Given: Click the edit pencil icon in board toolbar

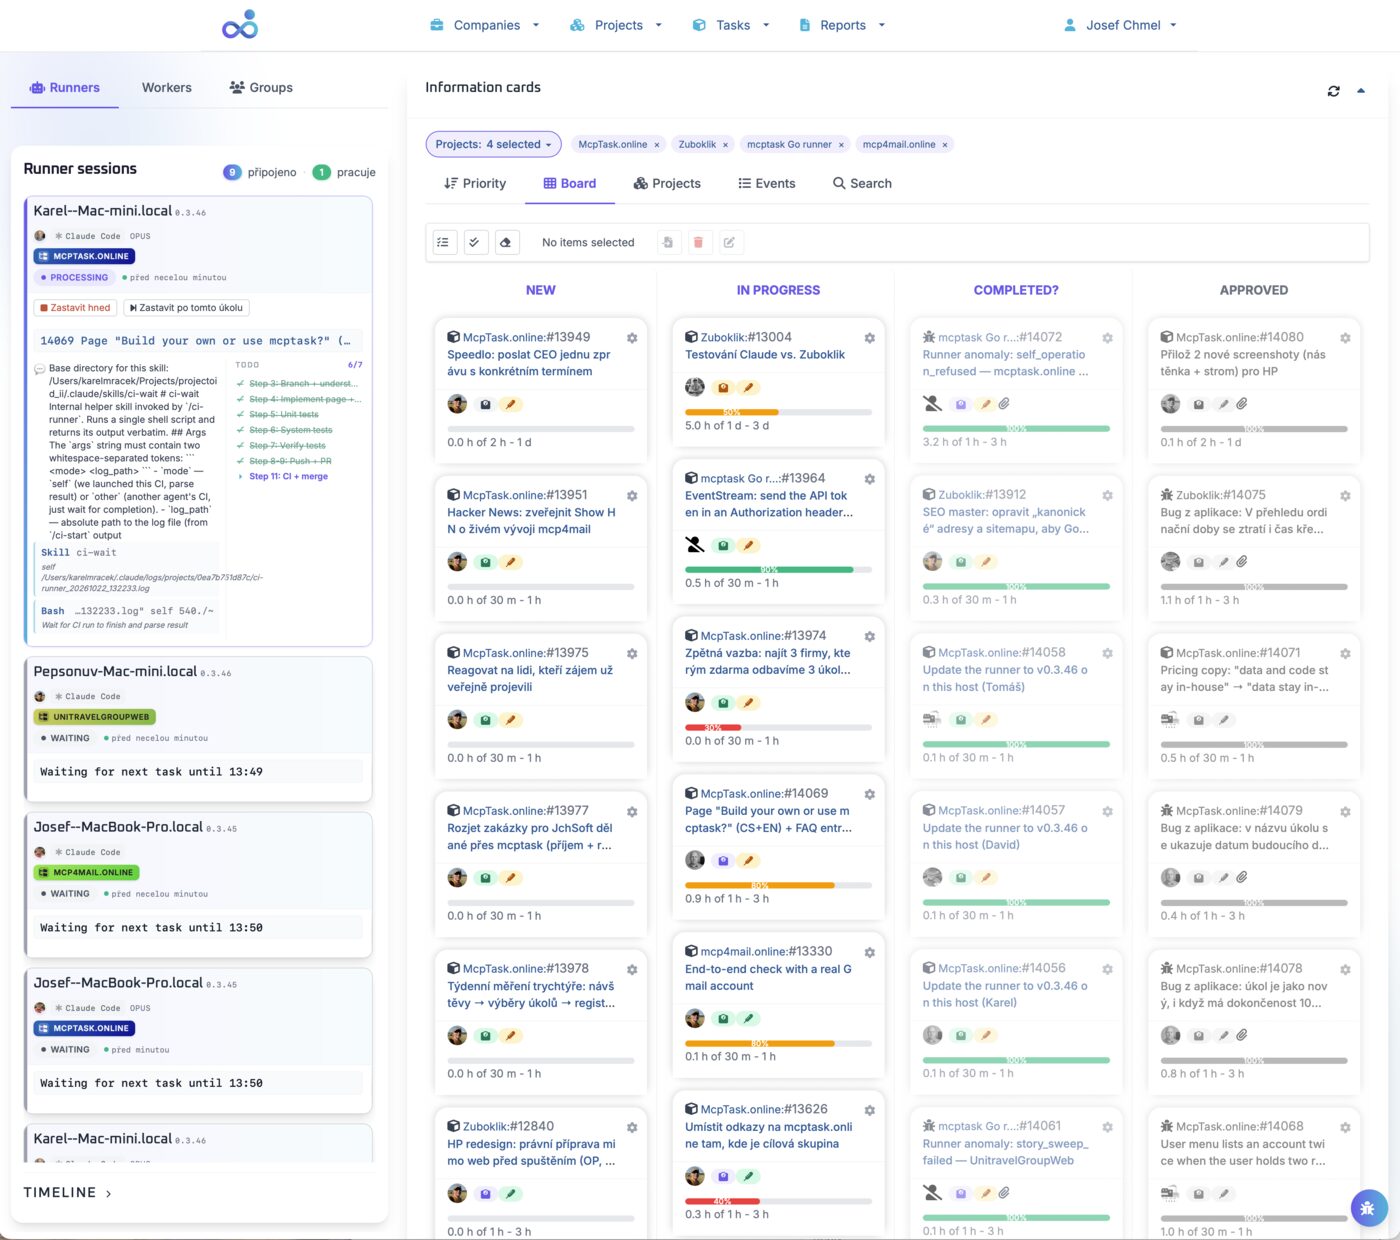Looking at the screenshot, I should coord(729,242).
